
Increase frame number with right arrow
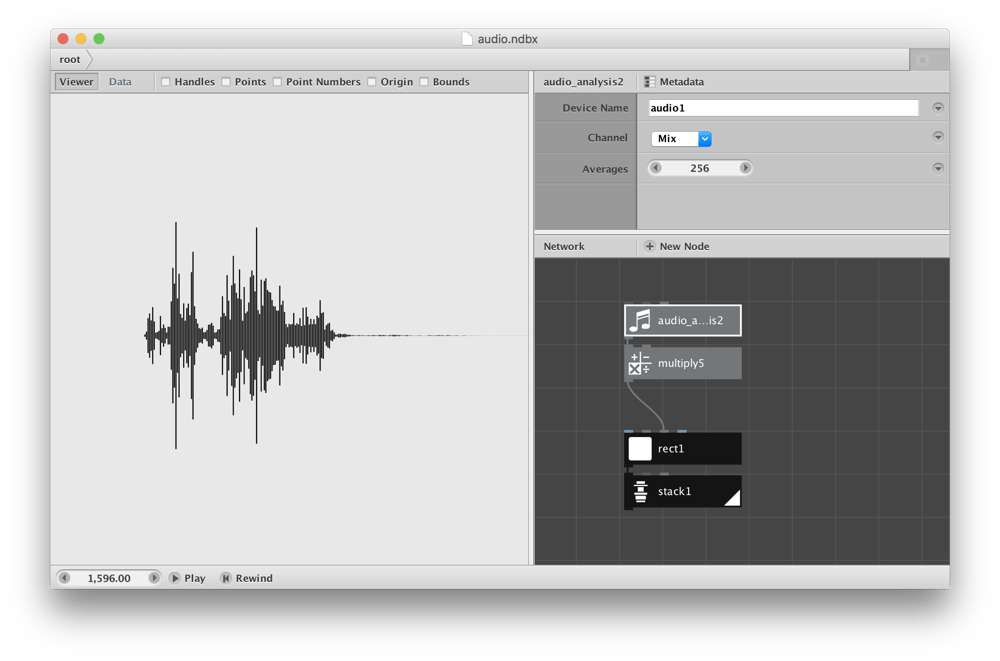coord(154,578)
